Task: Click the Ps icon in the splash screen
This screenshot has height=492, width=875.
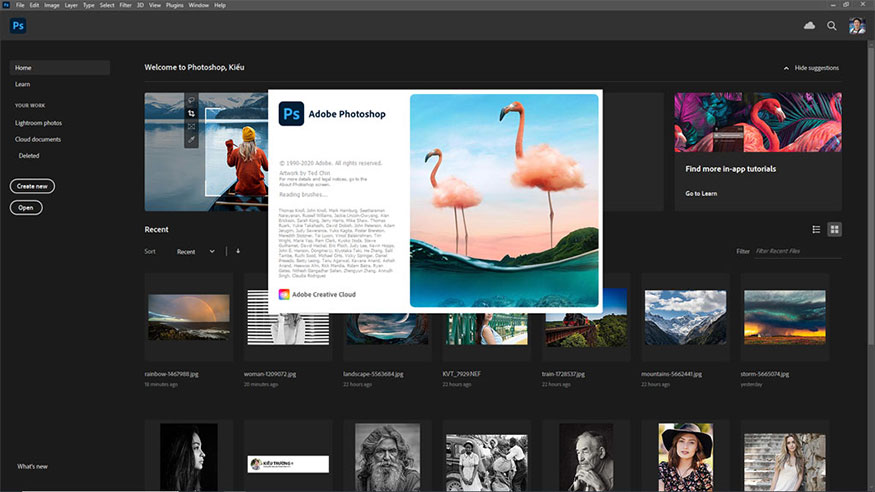Action: 291,113
